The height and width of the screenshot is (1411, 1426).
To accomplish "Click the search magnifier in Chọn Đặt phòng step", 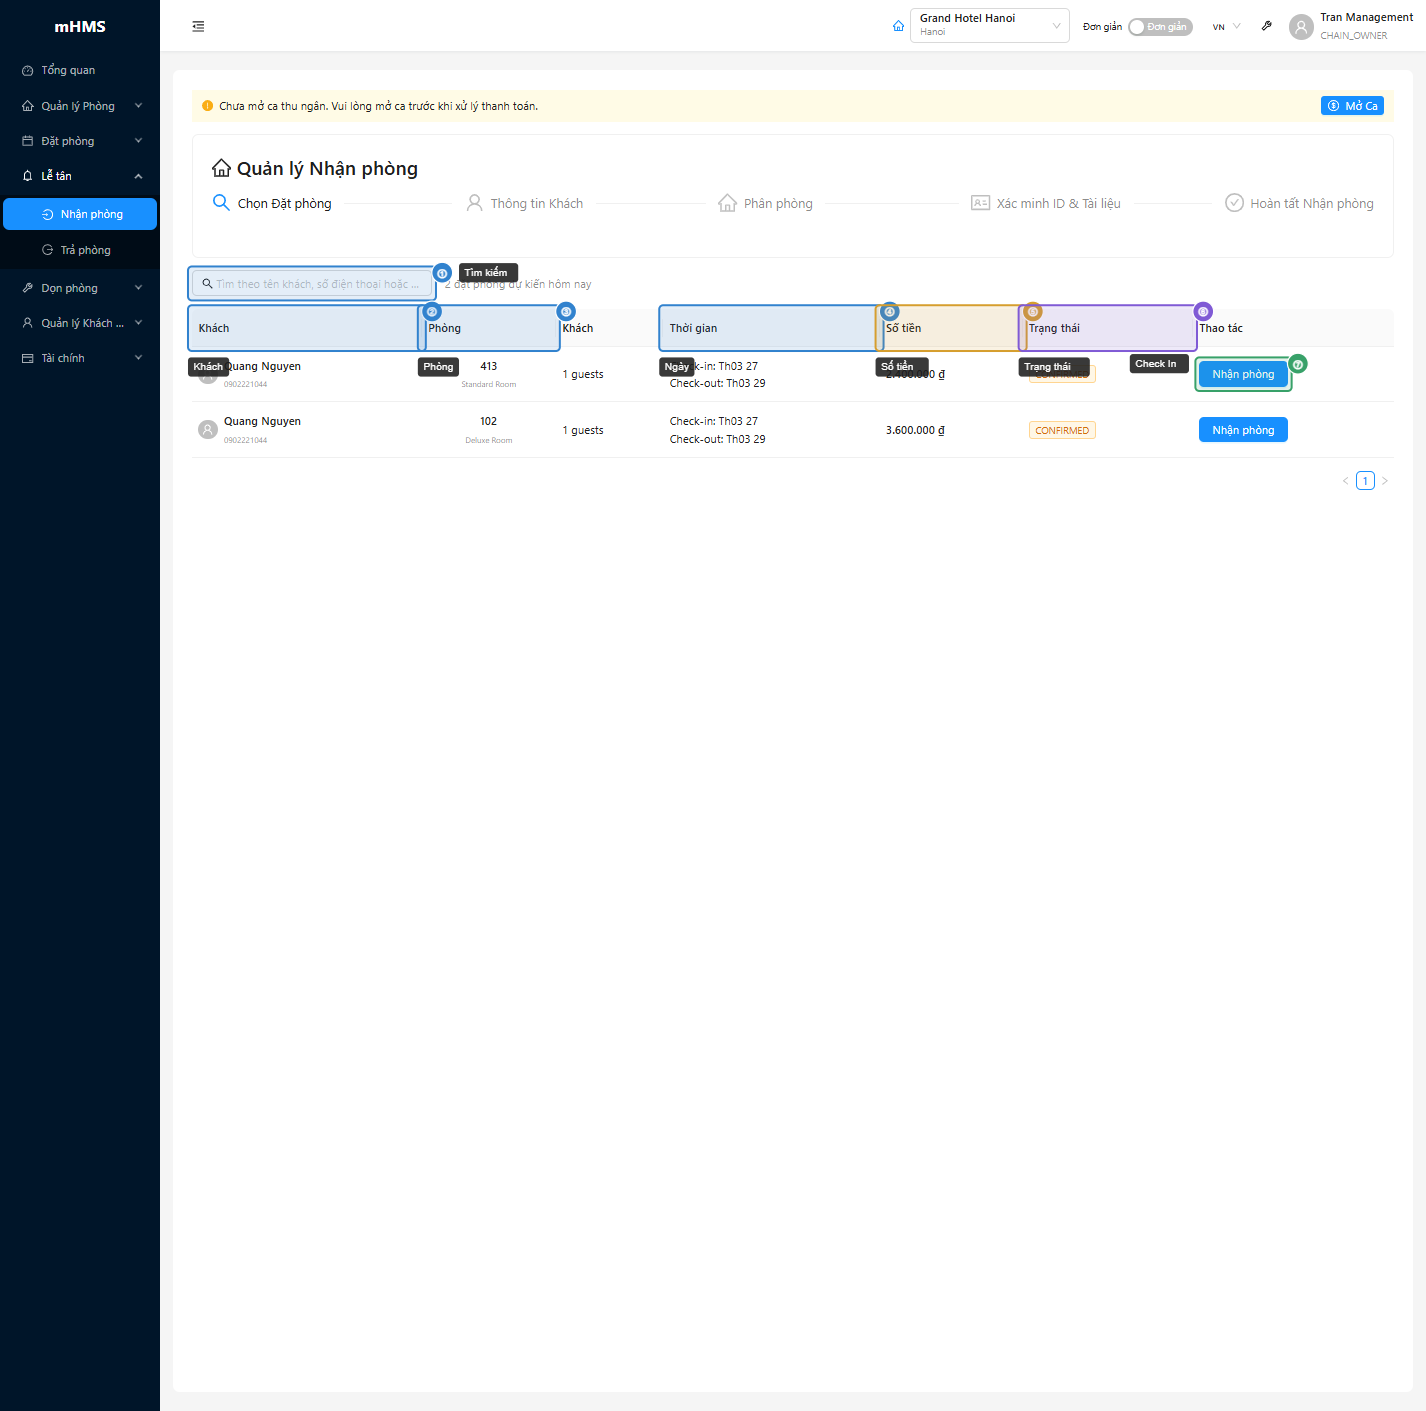I will tap(221, 203).
